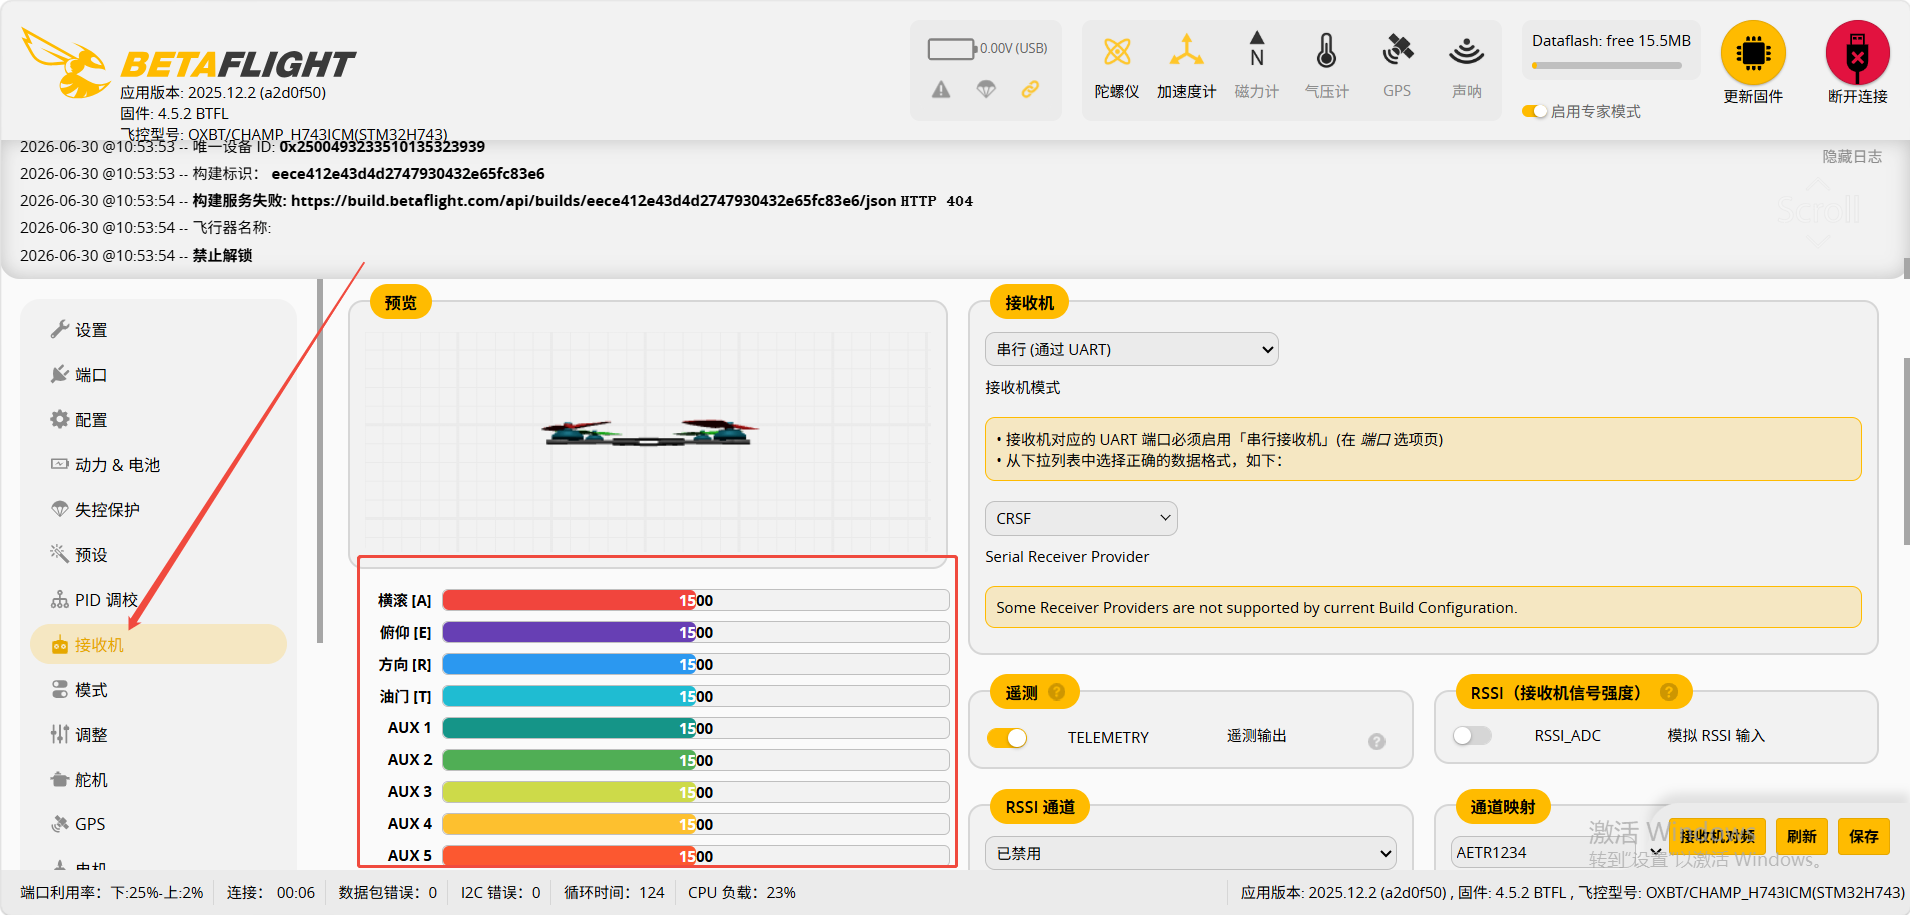Expand the RSSI channel disabled dropdown
Image resolution: width=1910 pixels, height=915 pixels.
[x=1191, y=853]
